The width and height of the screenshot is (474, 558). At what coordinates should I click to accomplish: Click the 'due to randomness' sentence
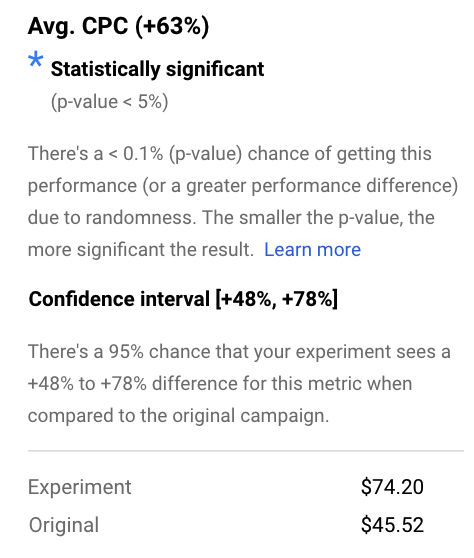(x=112, y=217)
